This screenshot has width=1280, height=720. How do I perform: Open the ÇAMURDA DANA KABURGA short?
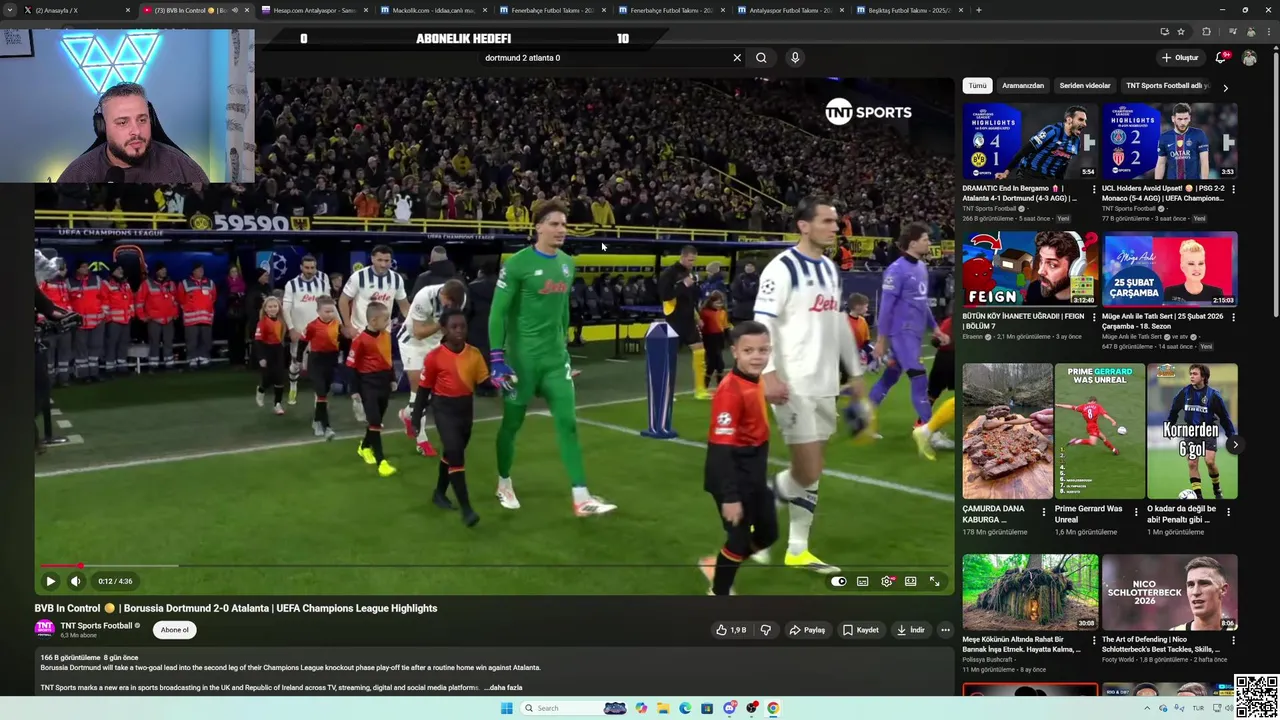[1007, 431]
